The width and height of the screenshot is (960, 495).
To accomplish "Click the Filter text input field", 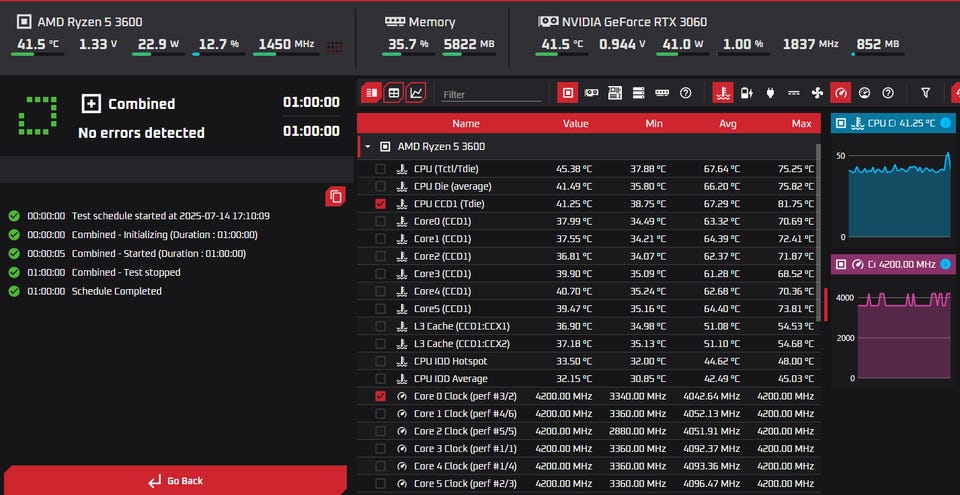I will pyautogui.click(x=492, y=94).
